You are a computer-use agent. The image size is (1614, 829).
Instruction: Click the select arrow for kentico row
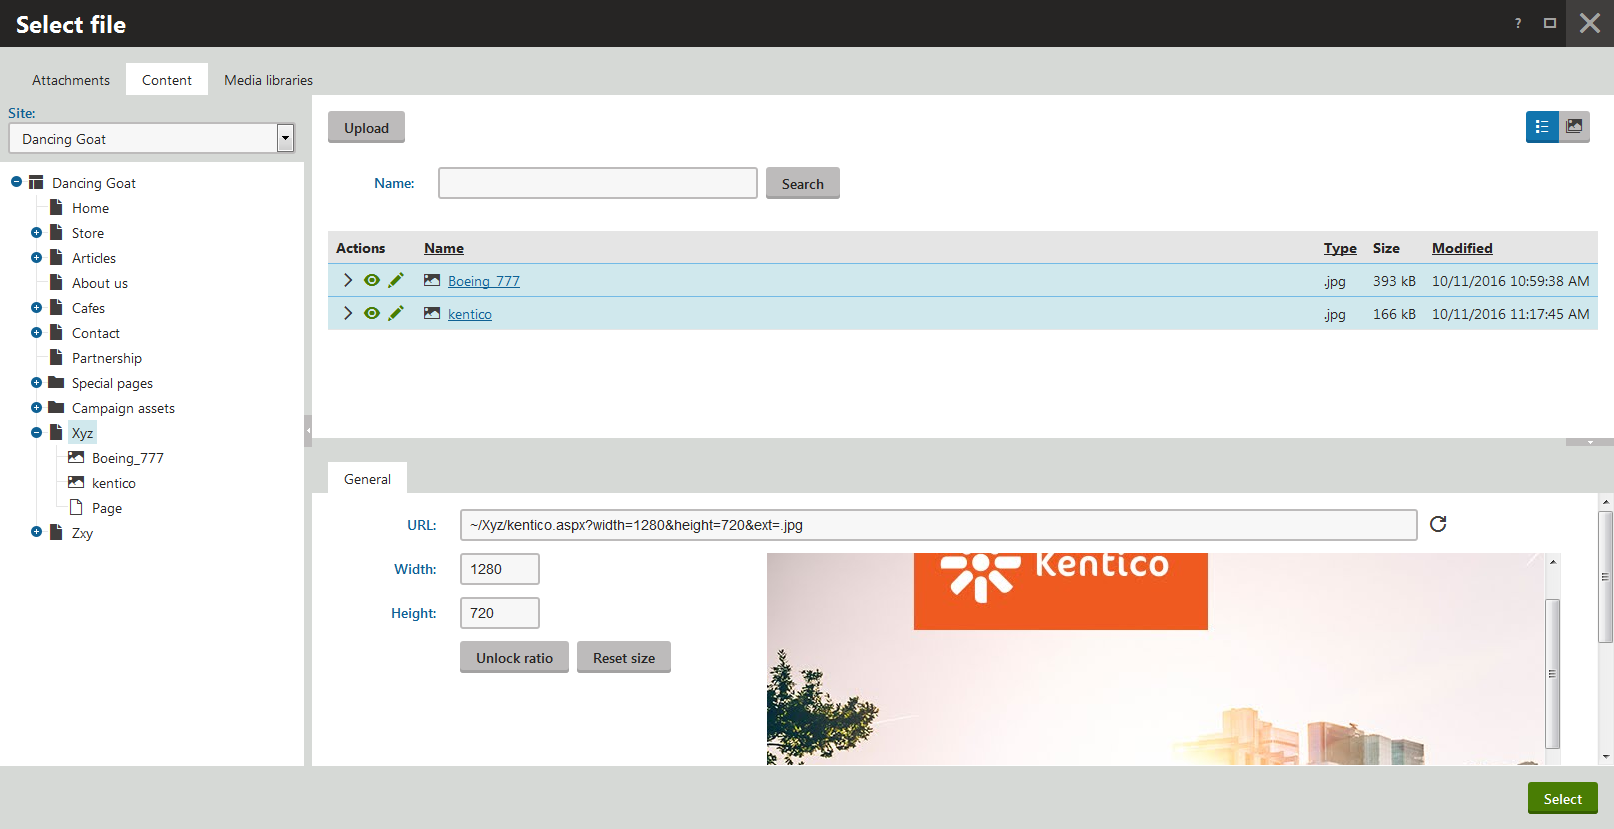348,314
